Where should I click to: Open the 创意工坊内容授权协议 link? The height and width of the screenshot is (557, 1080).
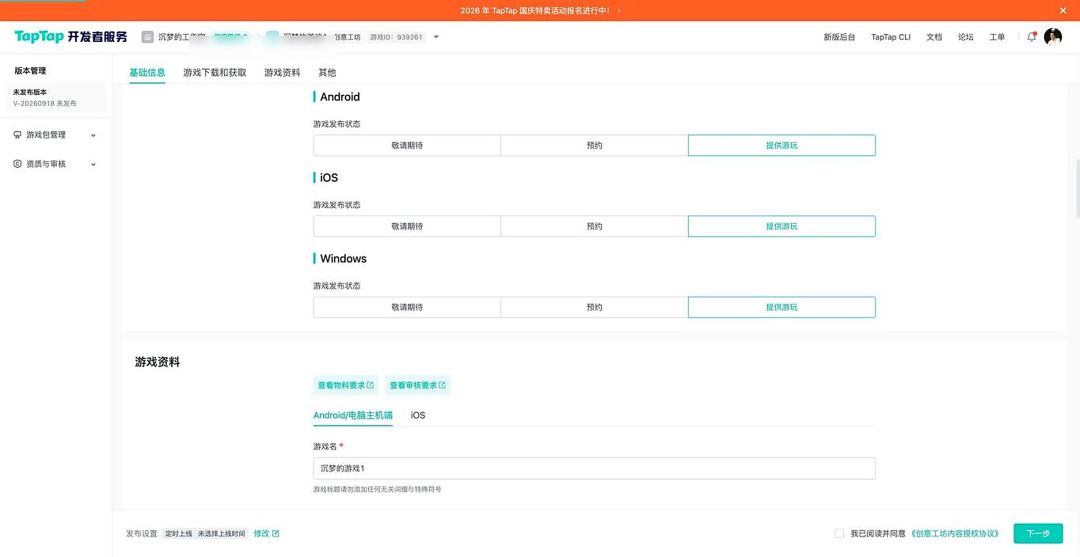(955, 534)
